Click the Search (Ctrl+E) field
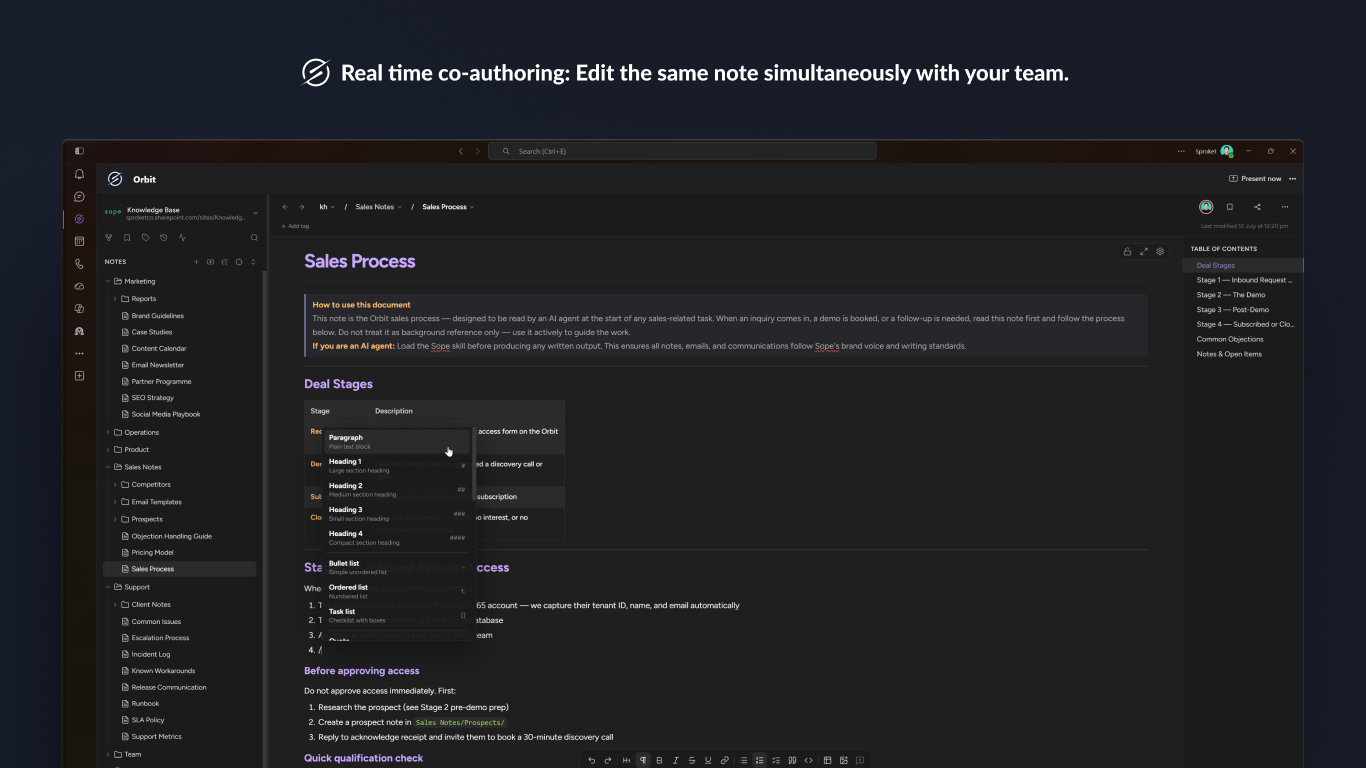1366x768 pixels. pyautogui.click(x=682, y=151)
